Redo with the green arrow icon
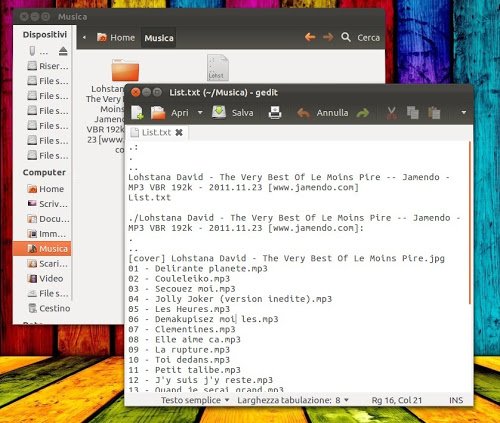Screen dimensions: 500x423 tap(363, 113)
